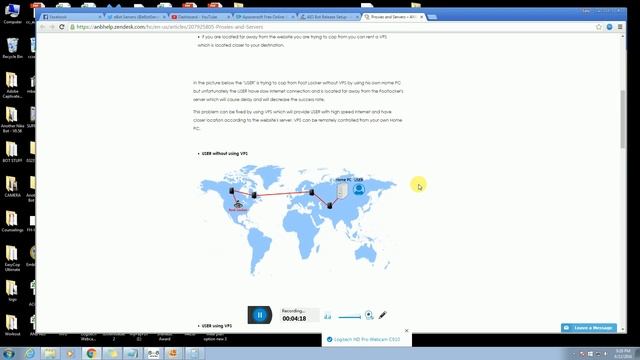Click the browser forward arrow
Viewport: 640px width, 360px height.
(52, 27)
